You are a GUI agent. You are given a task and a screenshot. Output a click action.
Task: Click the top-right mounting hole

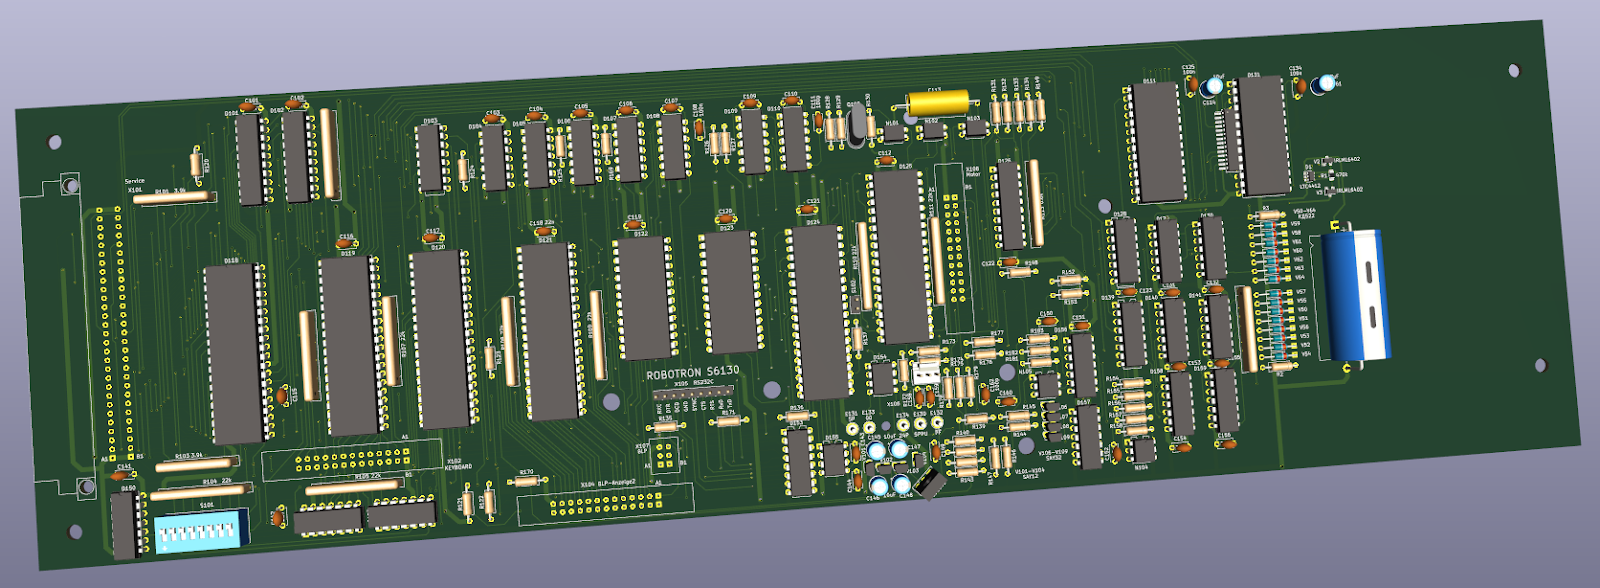coord(1513,70)
